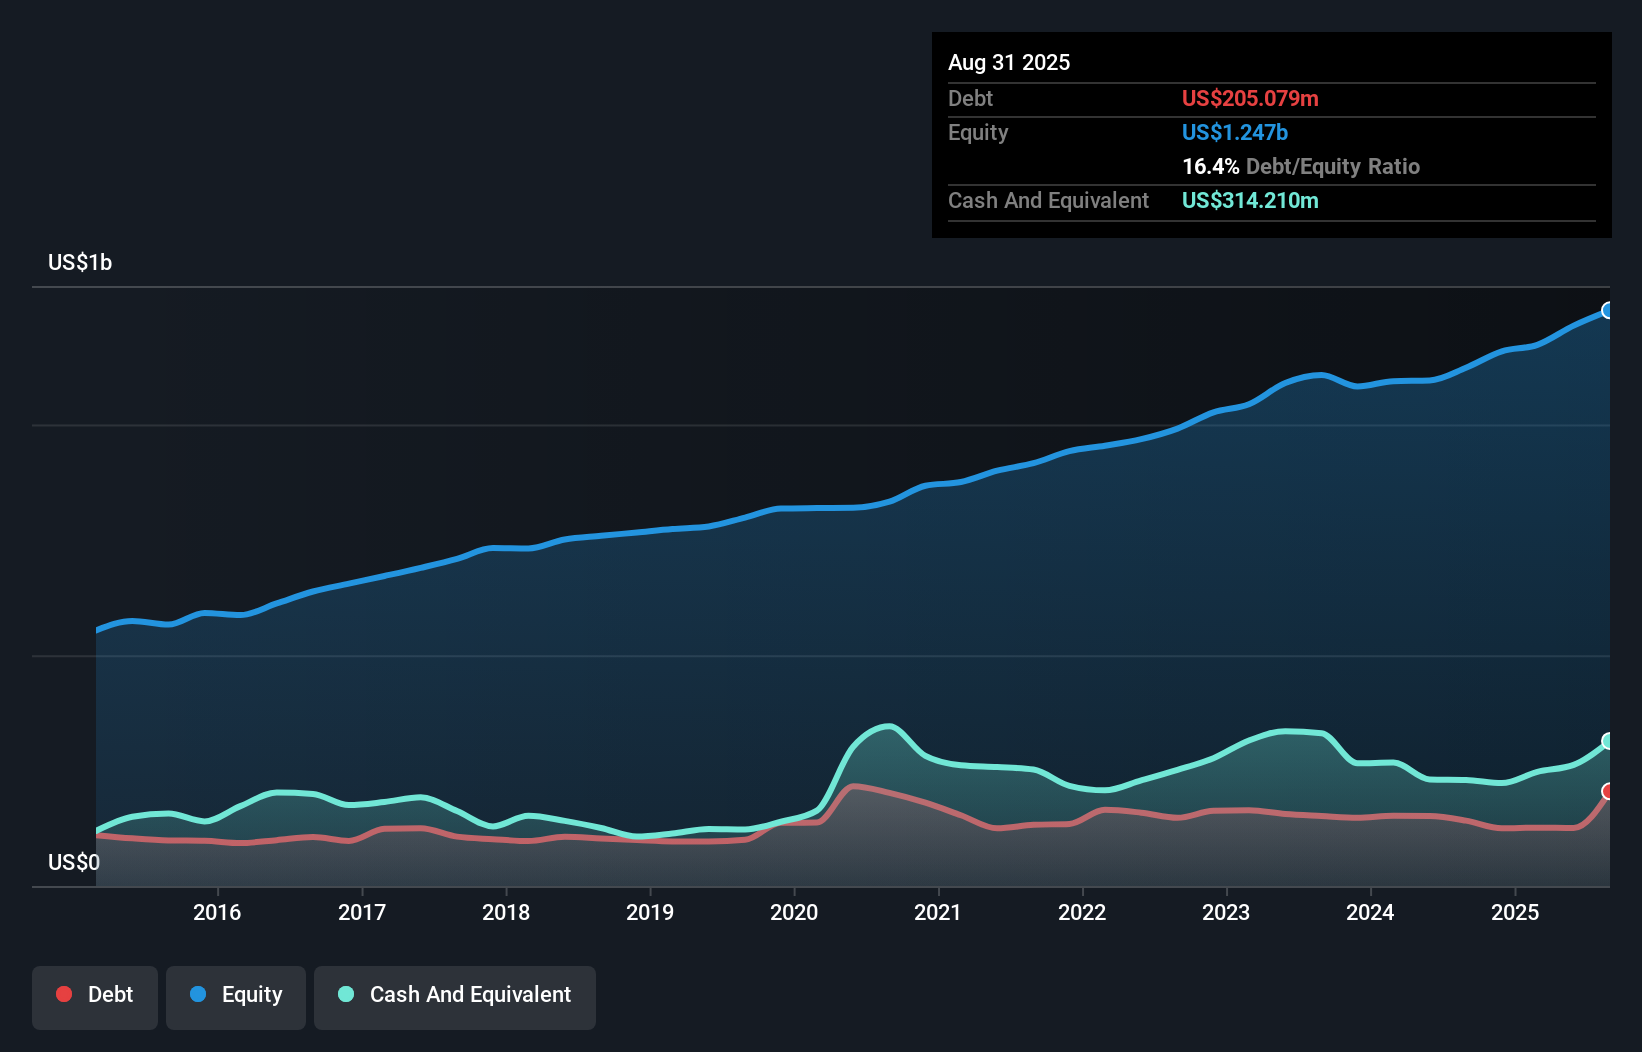Click the Cash And Equivalent tooltip label

point(1048,201)
